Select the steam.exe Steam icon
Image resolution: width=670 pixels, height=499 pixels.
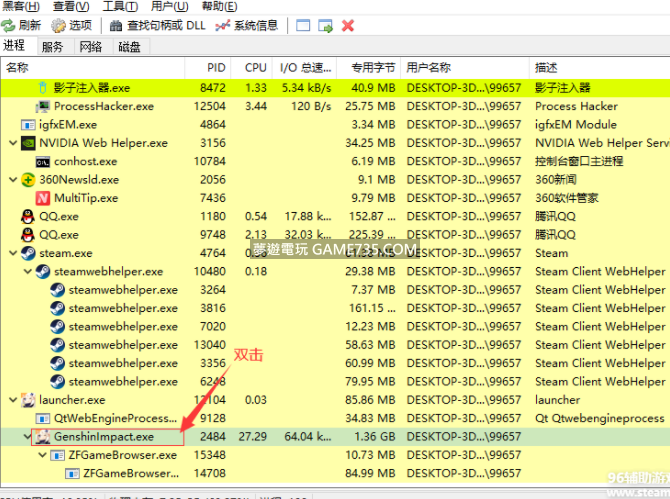click(x=28, y=253)
